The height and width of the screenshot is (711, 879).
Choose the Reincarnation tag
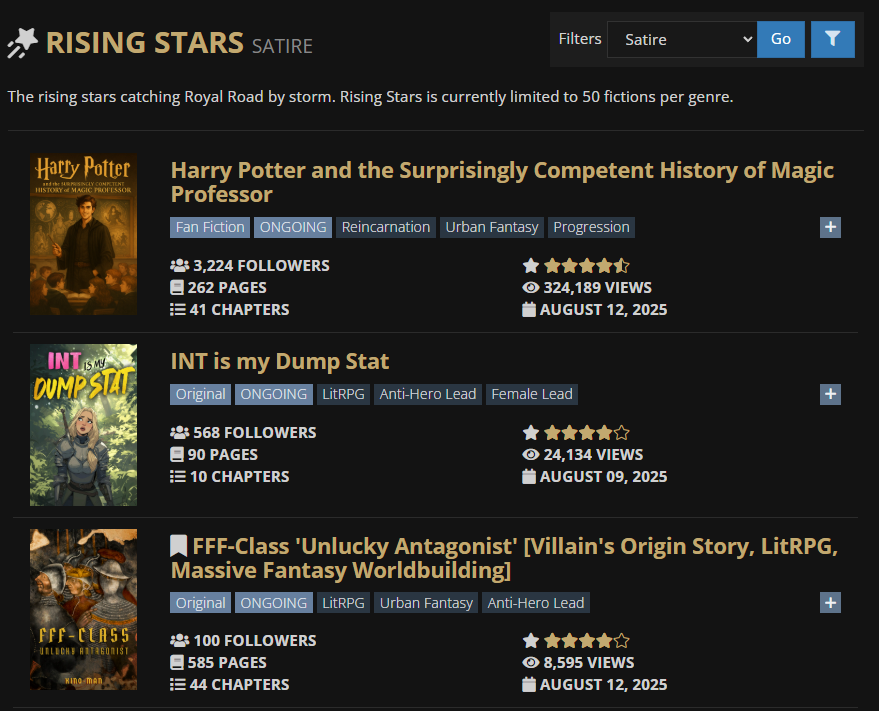click(x=386, y=227)
